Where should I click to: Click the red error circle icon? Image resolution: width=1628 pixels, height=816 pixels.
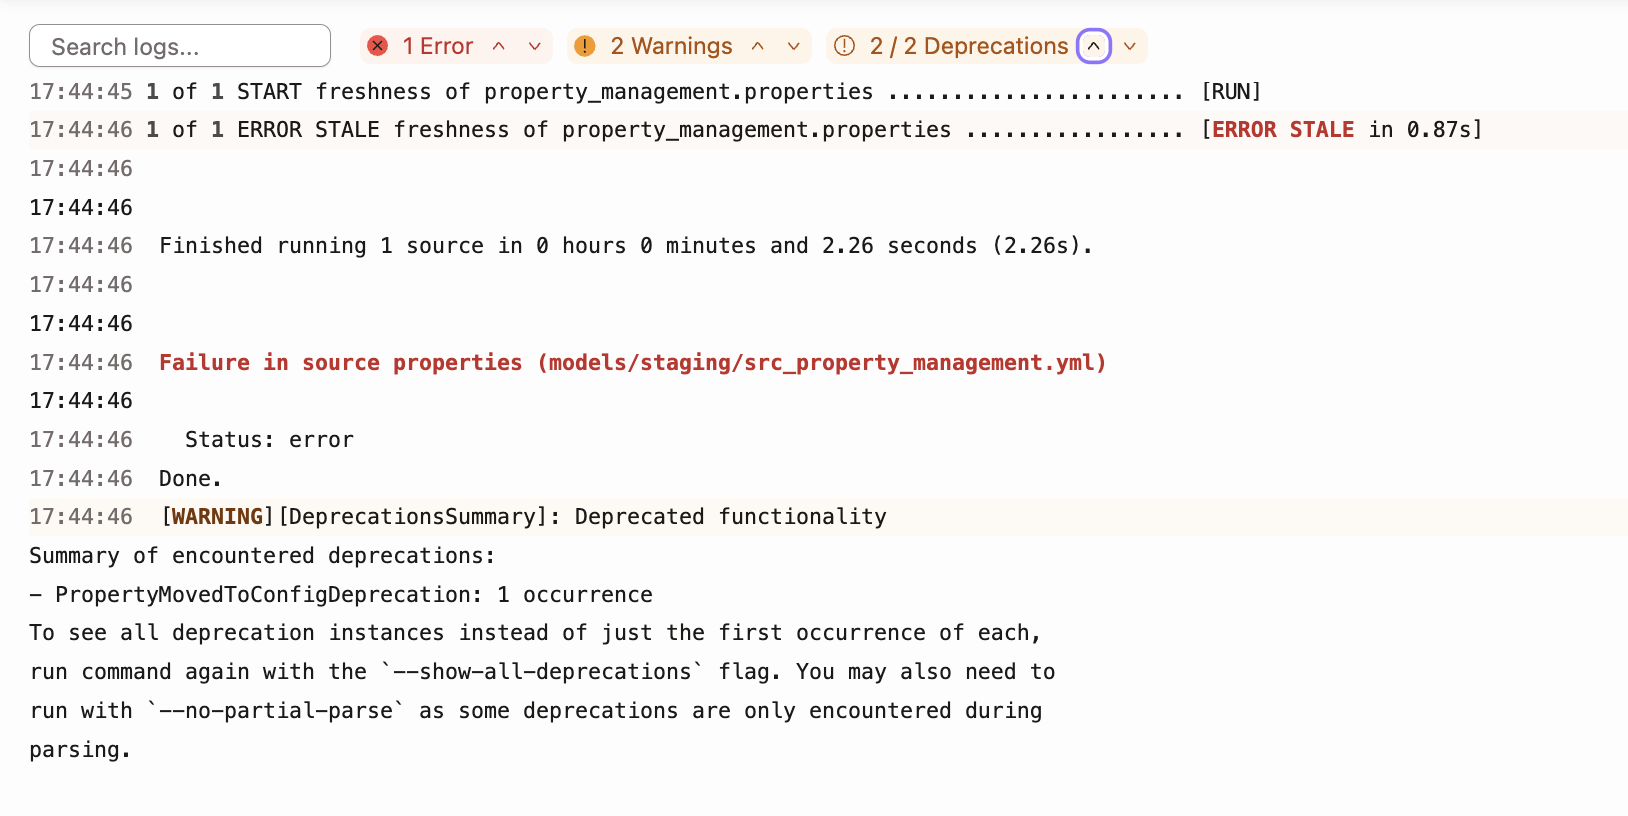tap(377, 45)
